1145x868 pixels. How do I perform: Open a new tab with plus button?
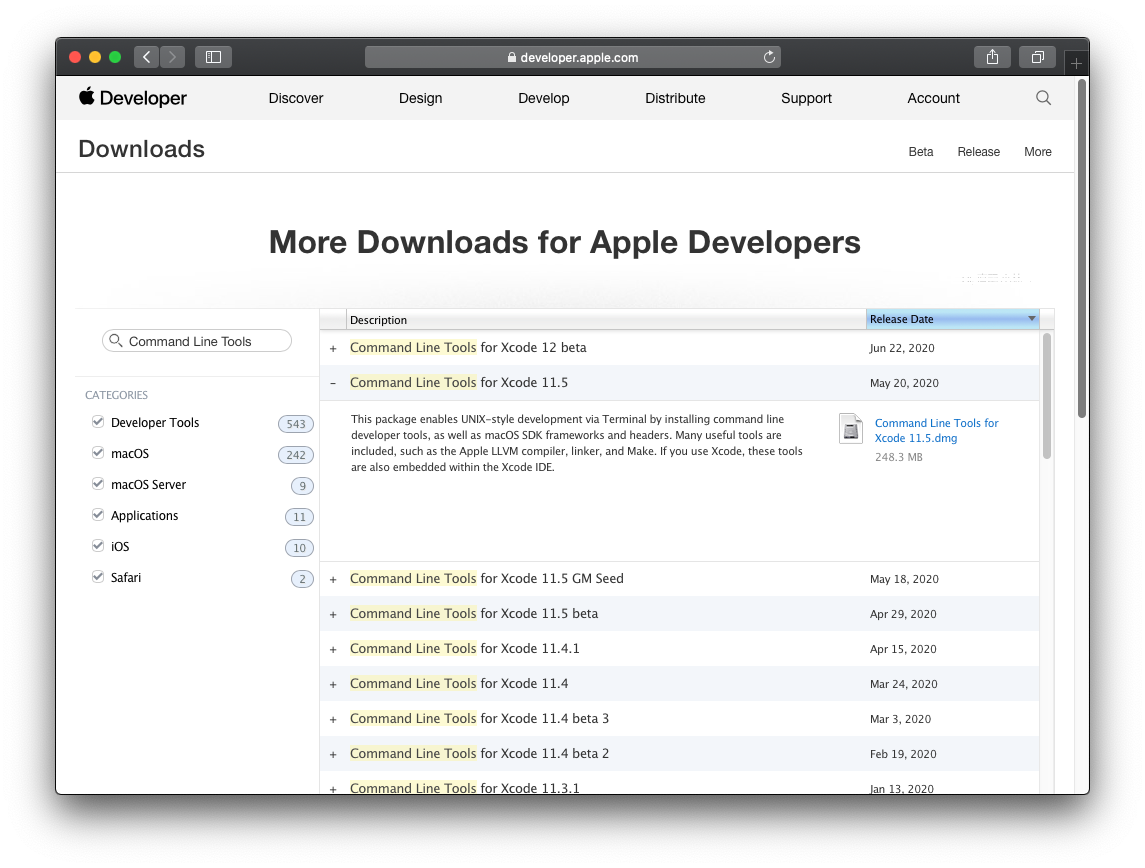pyautogui.click(x=1076, y=64)
